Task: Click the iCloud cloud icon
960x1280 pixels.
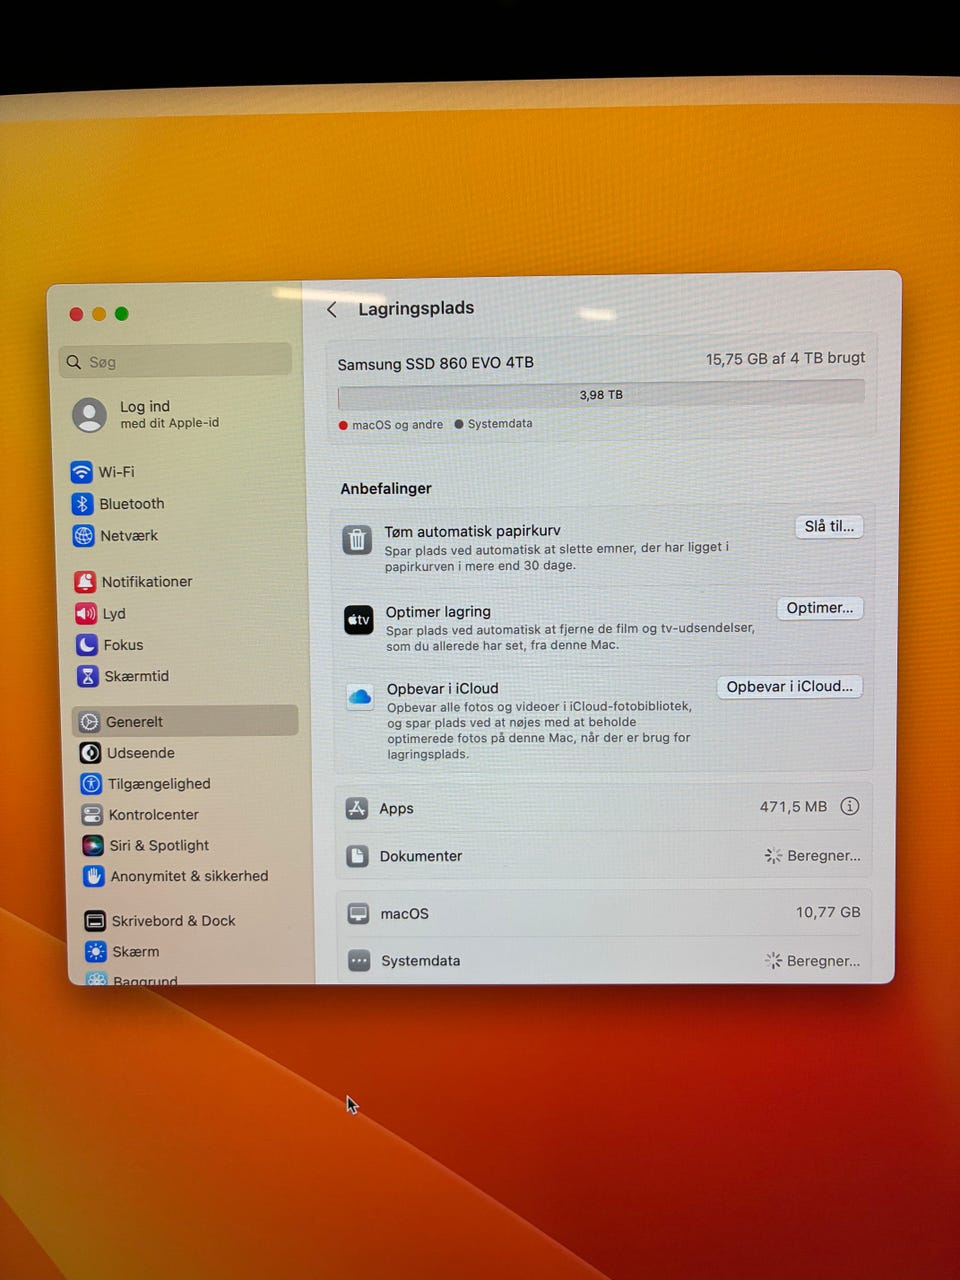Action: coord(360,697)
